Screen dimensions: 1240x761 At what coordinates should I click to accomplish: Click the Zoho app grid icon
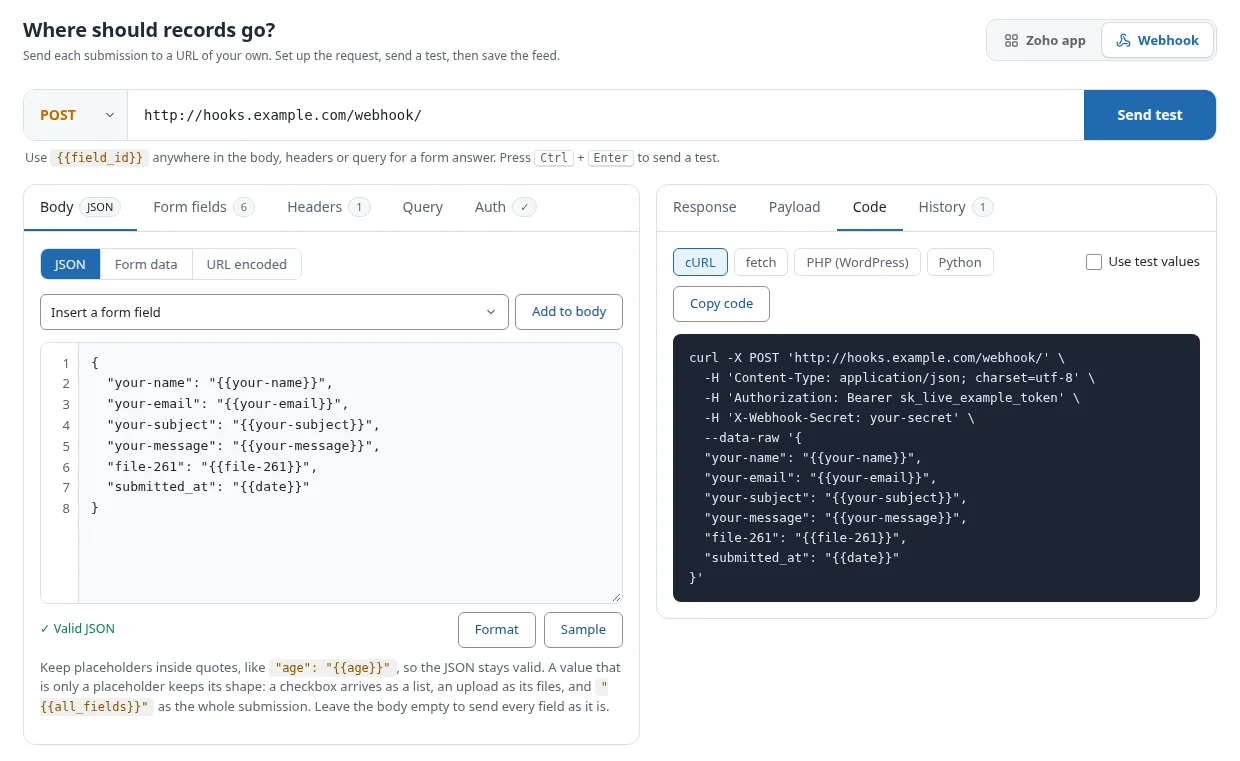coord(1011,41)
